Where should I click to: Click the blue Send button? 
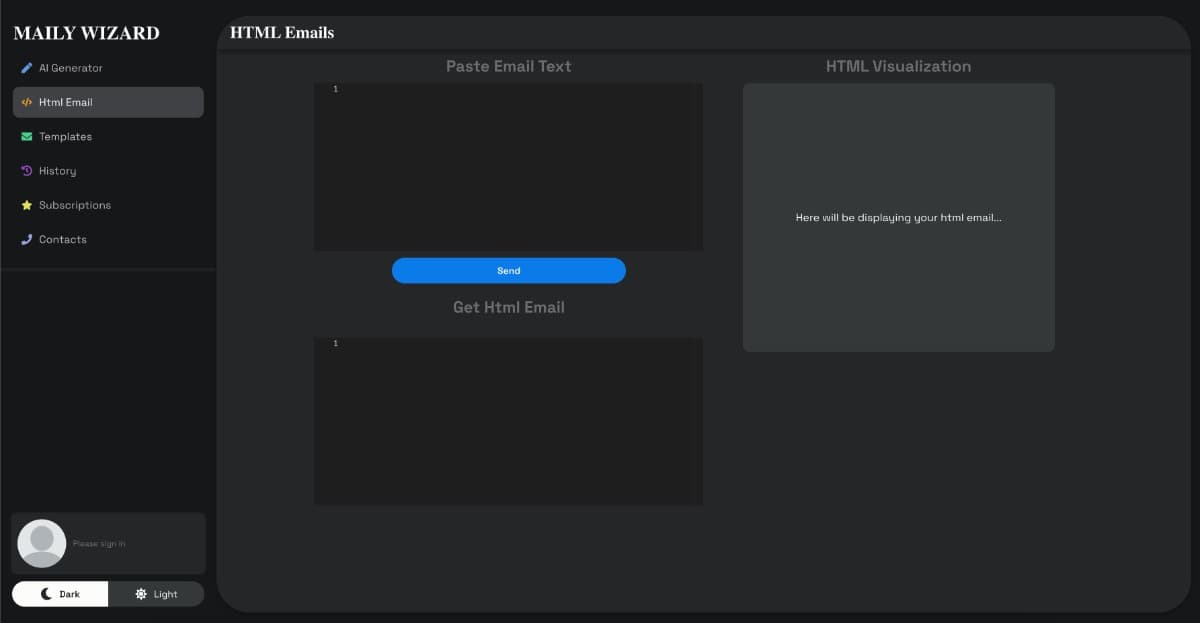point(509,271)
